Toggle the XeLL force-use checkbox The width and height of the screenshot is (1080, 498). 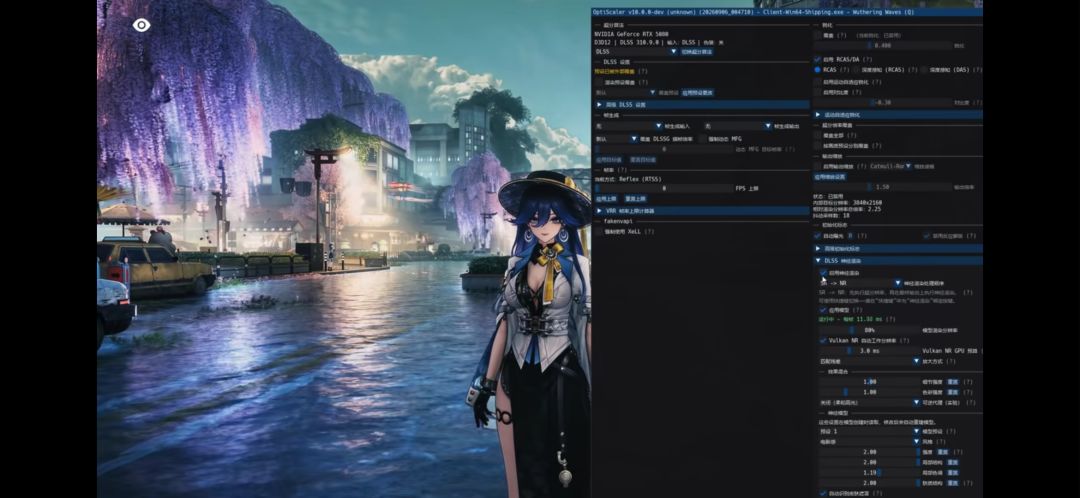[599, 231]
